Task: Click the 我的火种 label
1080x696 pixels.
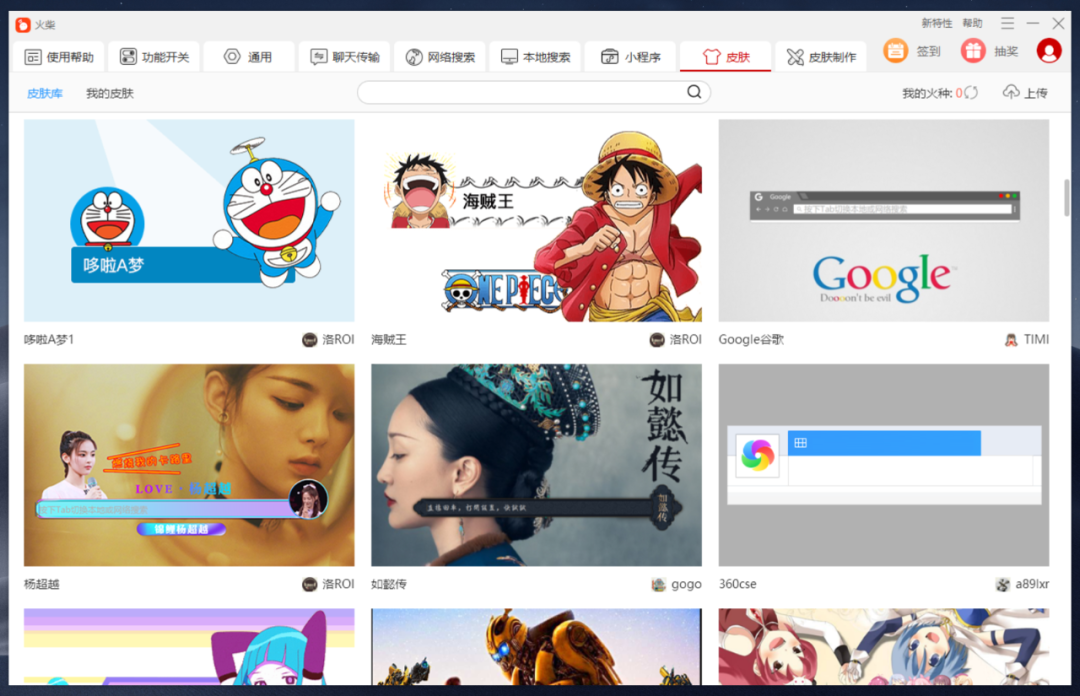Action: coord(927,93)
